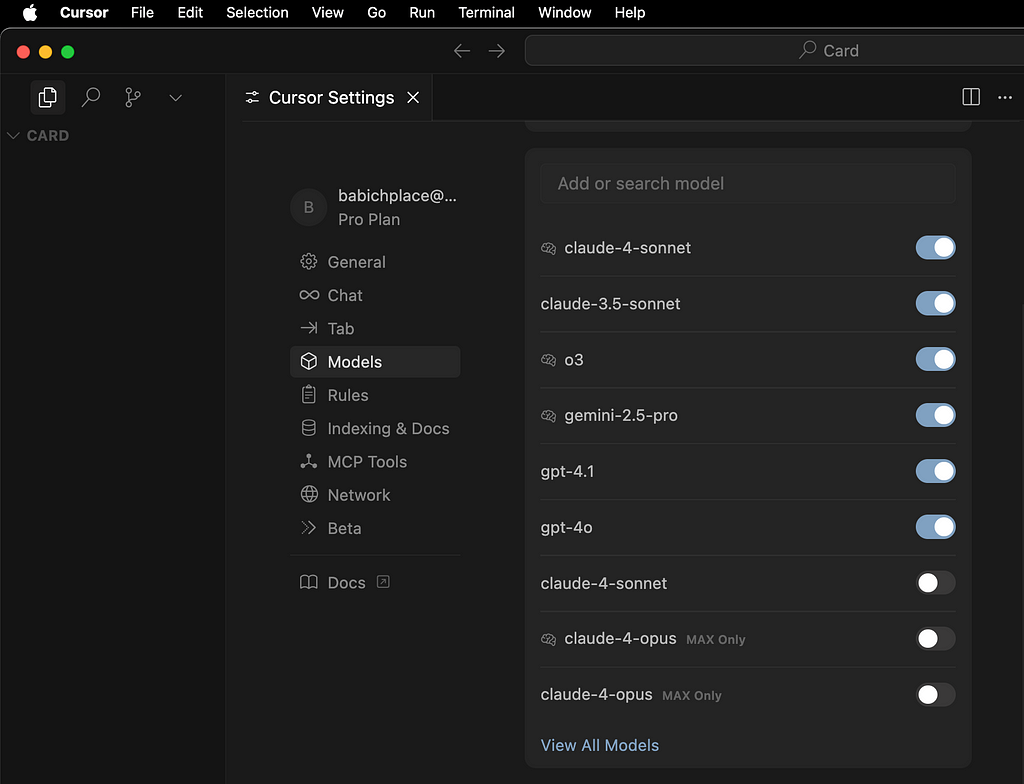The image size is (1024, 784).
Task: Open the Run menu
Action: coord(422,12)
